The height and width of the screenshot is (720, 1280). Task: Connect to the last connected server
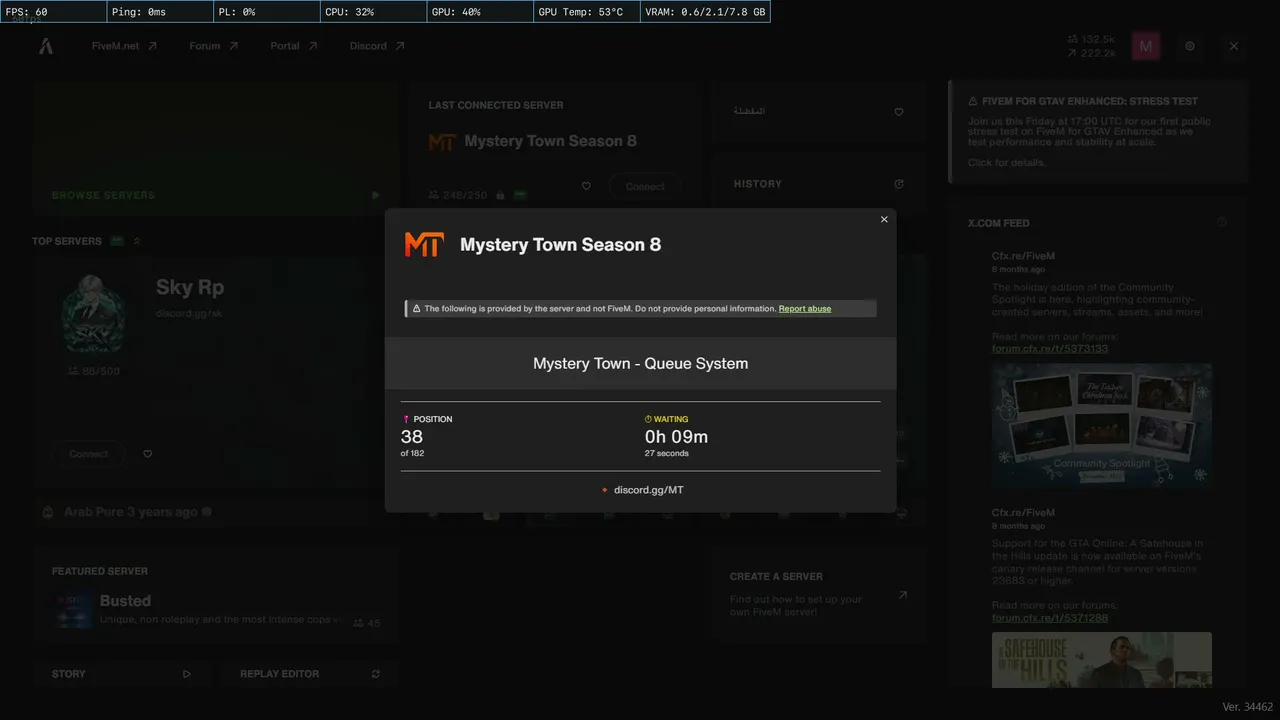pos(645,187)
